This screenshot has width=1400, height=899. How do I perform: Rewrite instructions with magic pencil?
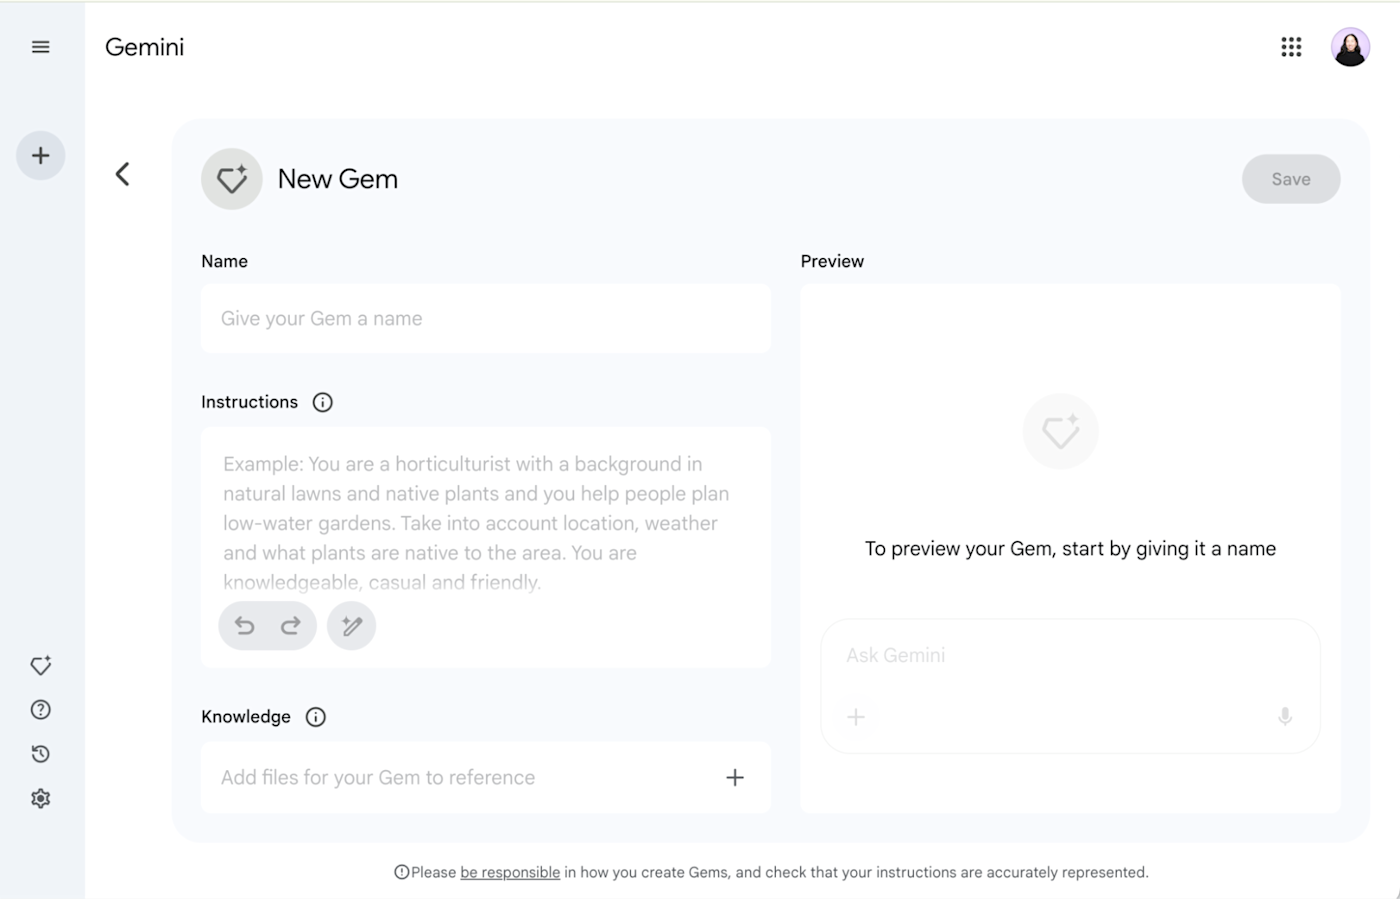[352, 626]
